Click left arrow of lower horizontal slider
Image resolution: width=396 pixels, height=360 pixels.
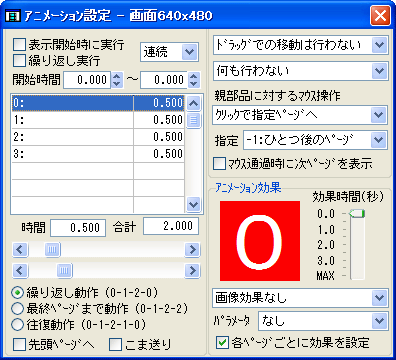[x=20, y=270]
